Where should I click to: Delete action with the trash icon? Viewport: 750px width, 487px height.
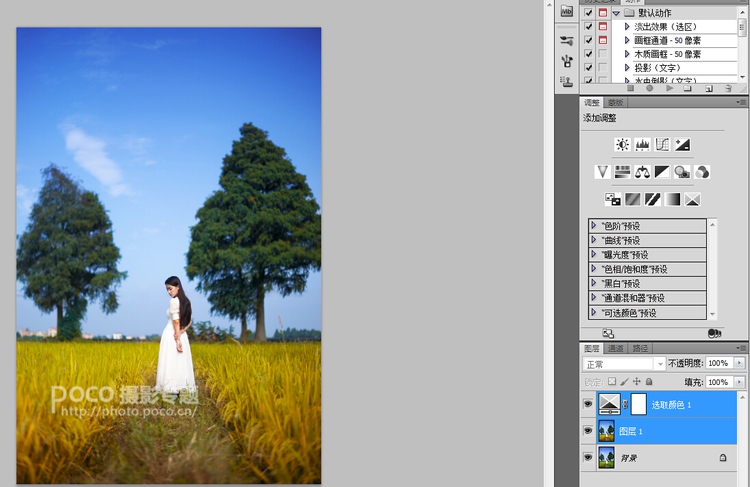tap(728, 89)
